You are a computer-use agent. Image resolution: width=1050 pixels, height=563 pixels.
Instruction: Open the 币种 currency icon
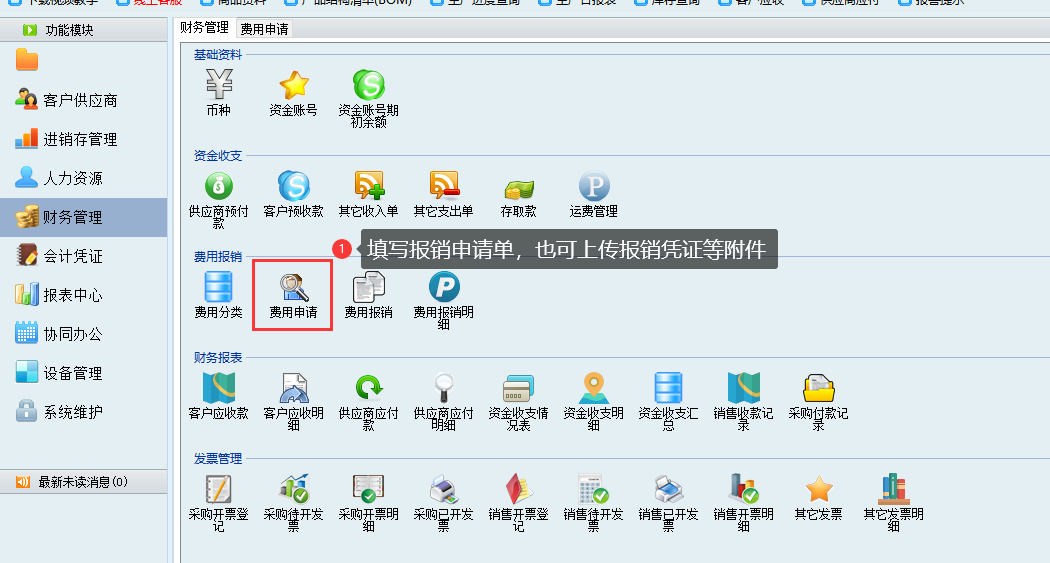[x=218, y=87]
